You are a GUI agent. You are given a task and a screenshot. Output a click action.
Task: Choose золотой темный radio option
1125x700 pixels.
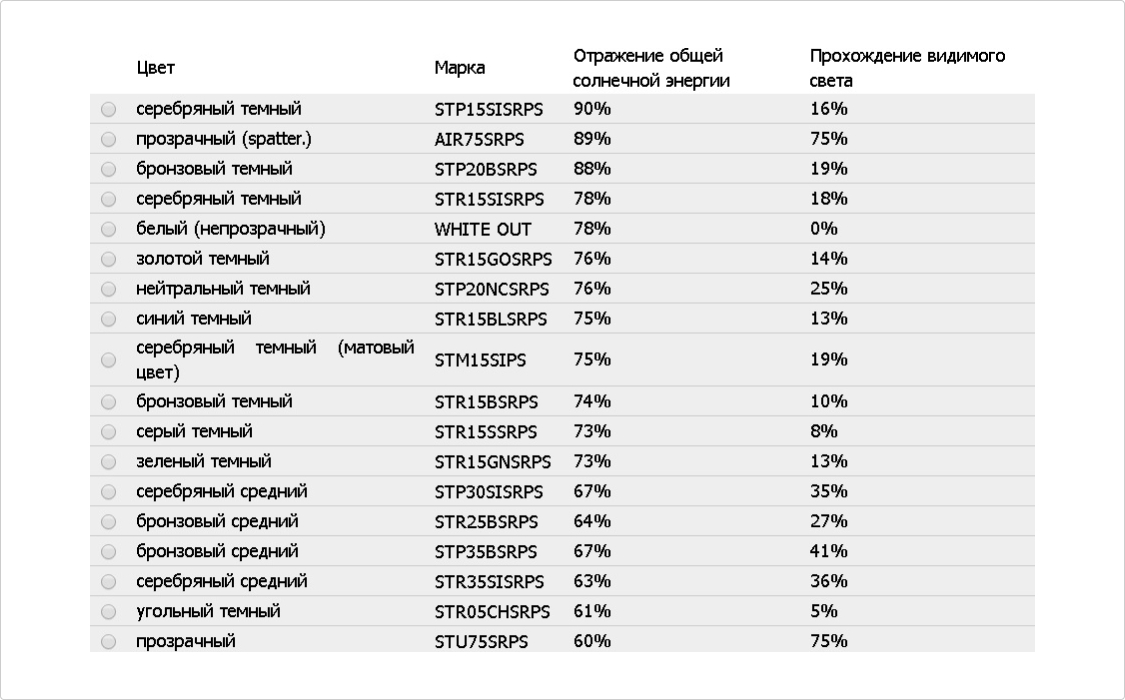point(108,260)
